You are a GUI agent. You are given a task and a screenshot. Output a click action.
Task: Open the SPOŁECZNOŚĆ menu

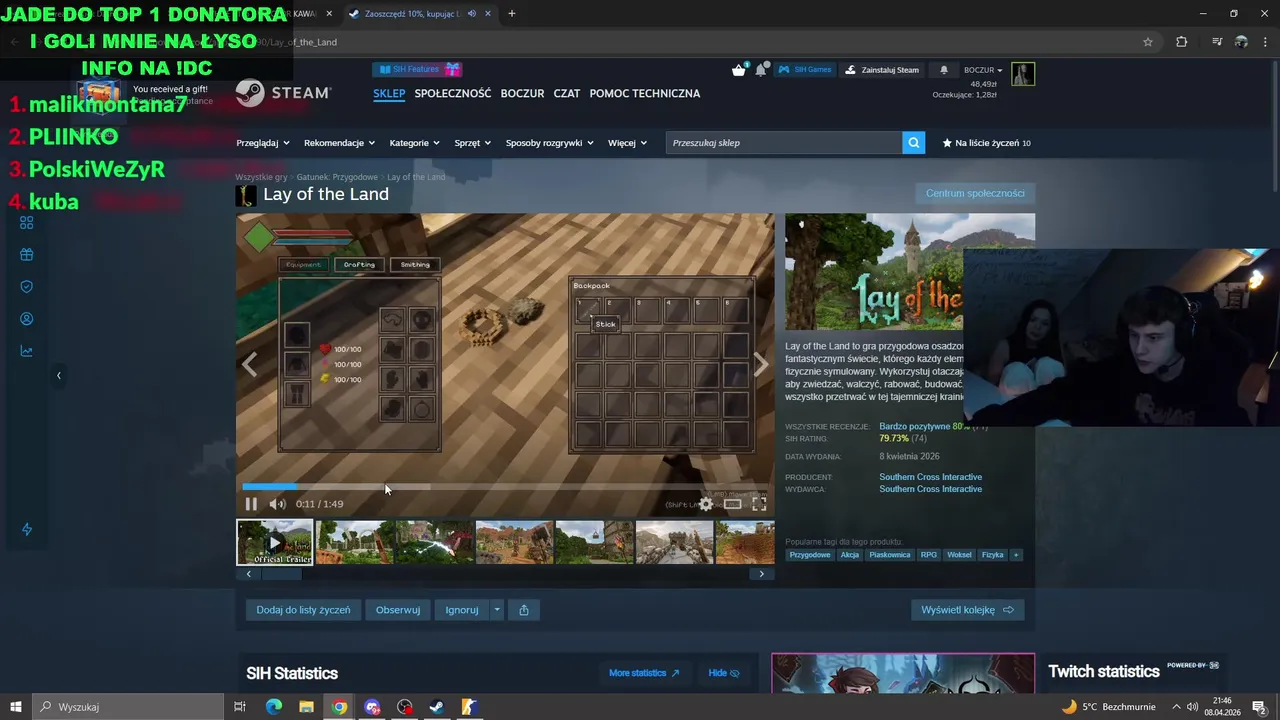(x=452, y=93)
